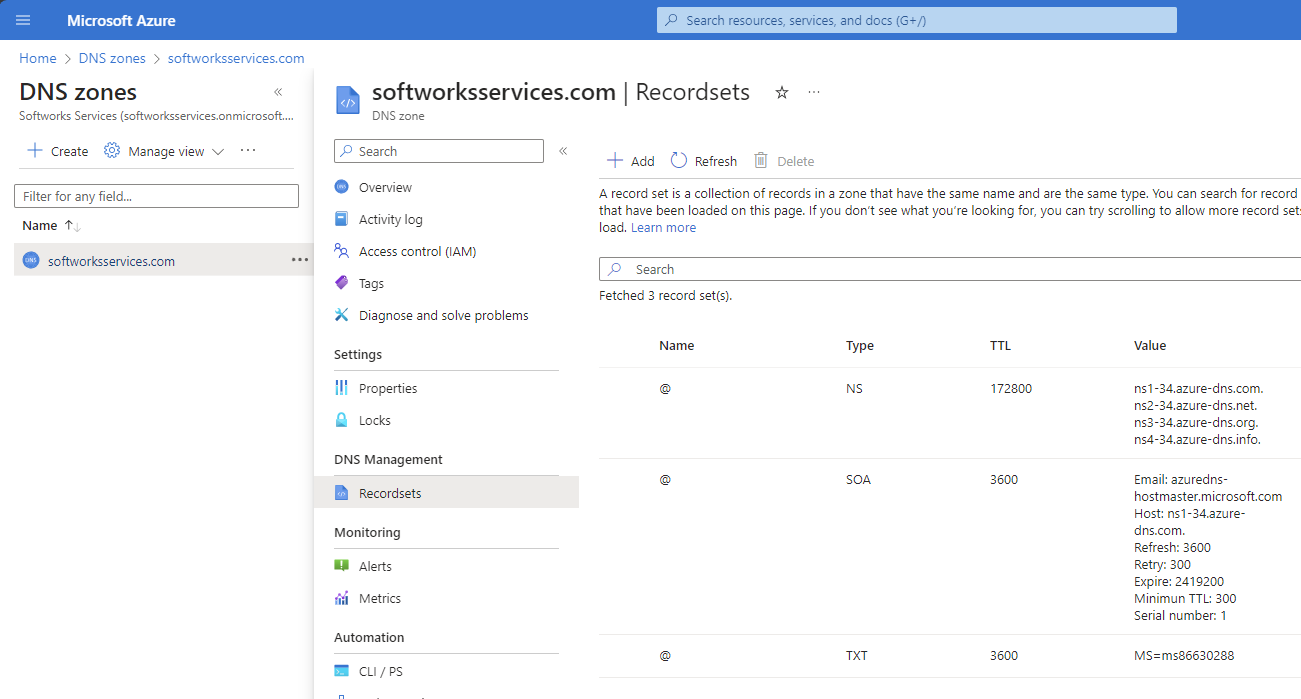Viewport: 1301px width, 699px height.
Task: Add a new record set
Action: click(630, 160)
